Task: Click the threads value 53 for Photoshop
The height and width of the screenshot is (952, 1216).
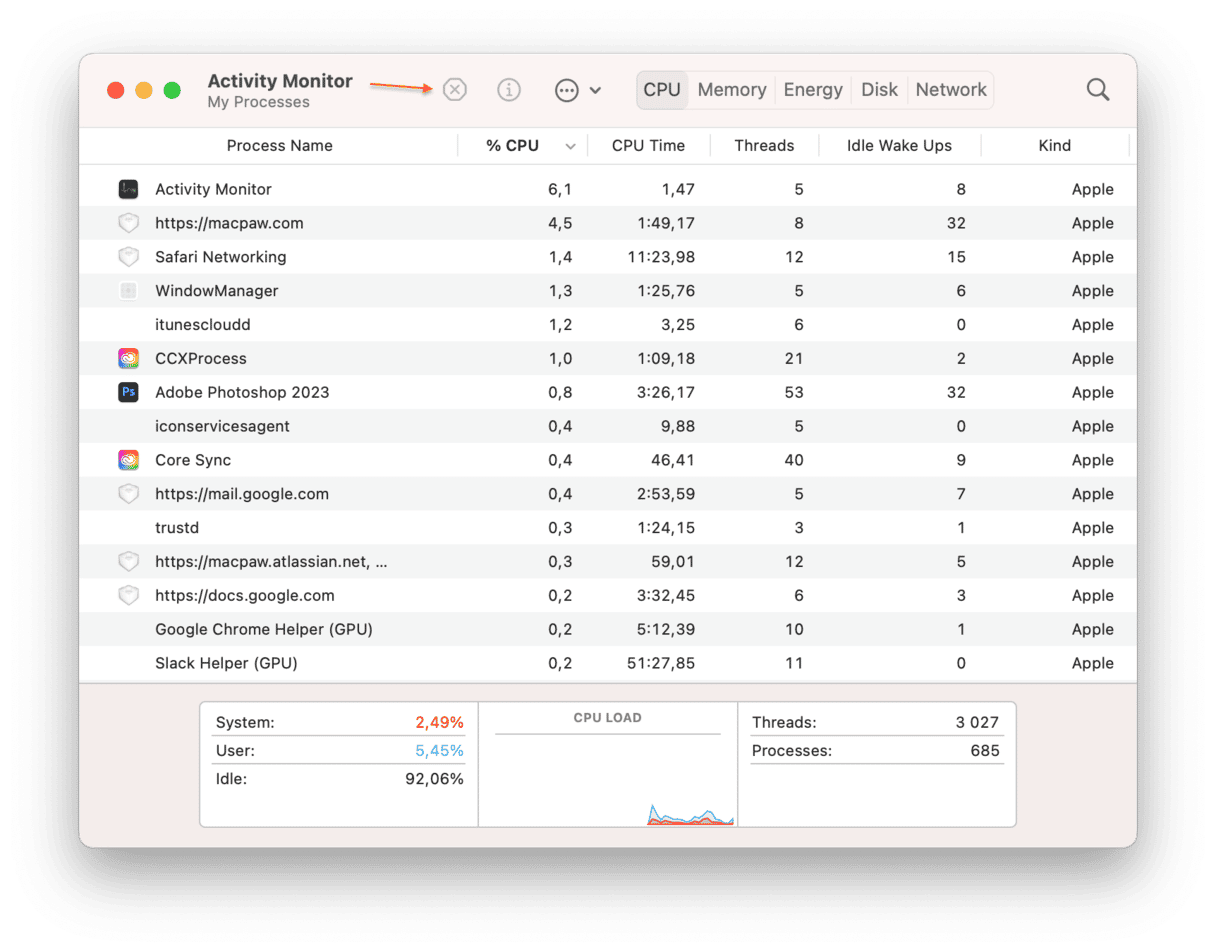Action: coord(794,392)
